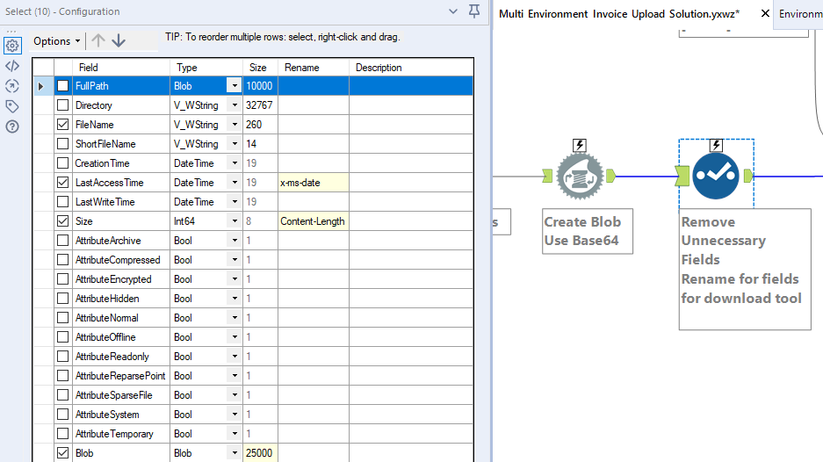Switch to Multi Environment Invoice Upload tab

click(619, 14)
